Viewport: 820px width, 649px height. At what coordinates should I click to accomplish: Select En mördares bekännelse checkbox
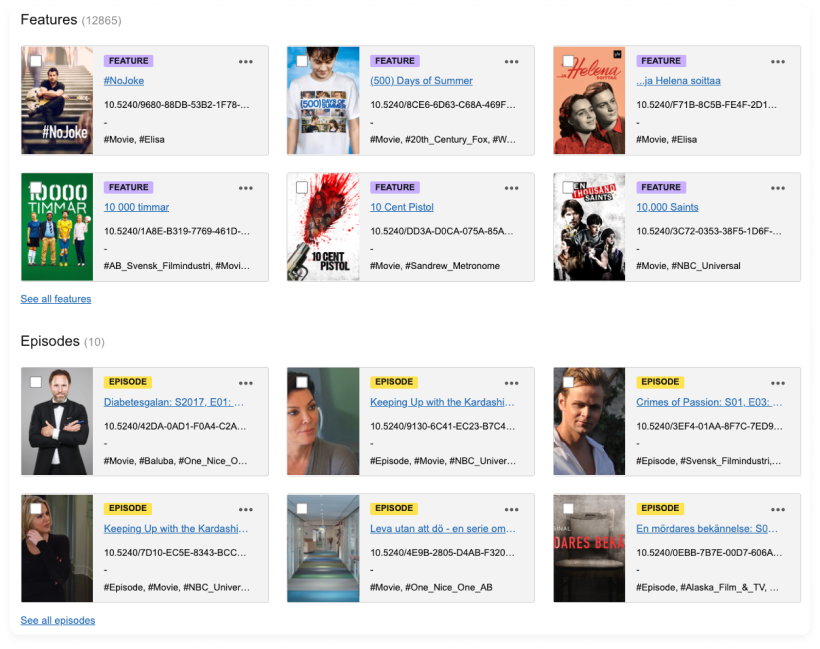(568, 508)
